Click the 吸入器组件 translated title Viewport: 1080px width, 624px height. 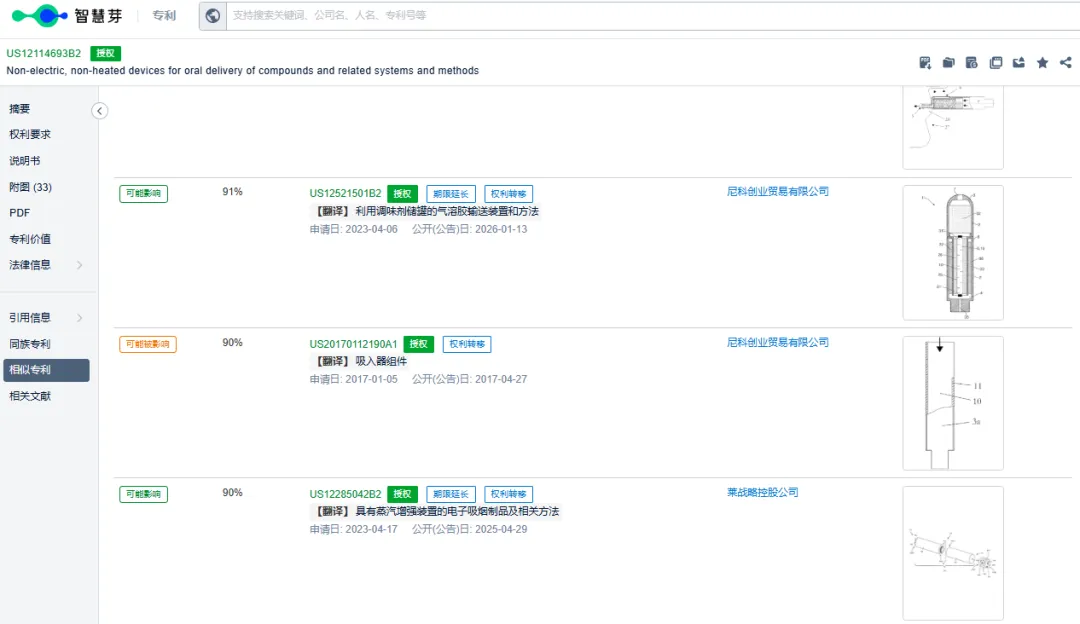(381, 361)
